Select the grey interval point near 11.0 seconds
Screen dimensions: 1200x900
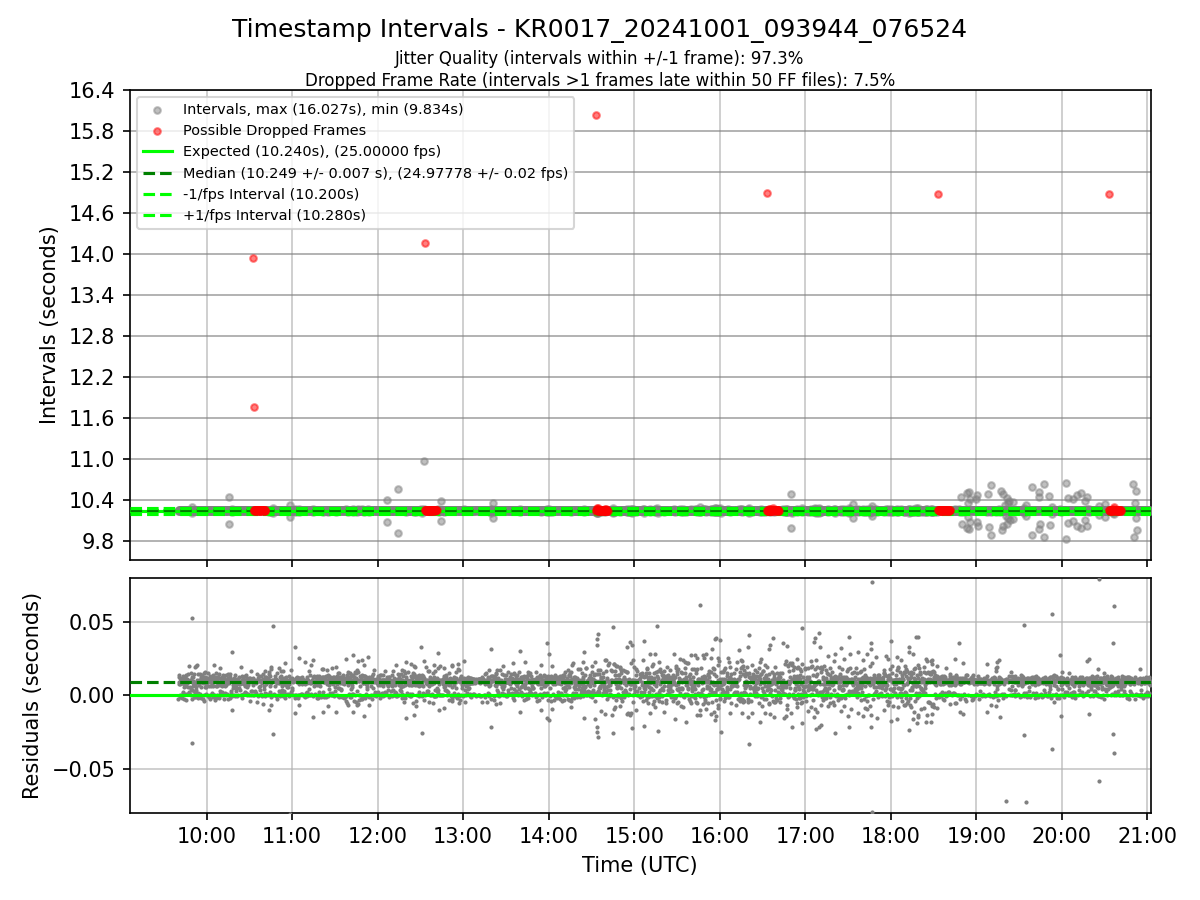tap(424, 461)
